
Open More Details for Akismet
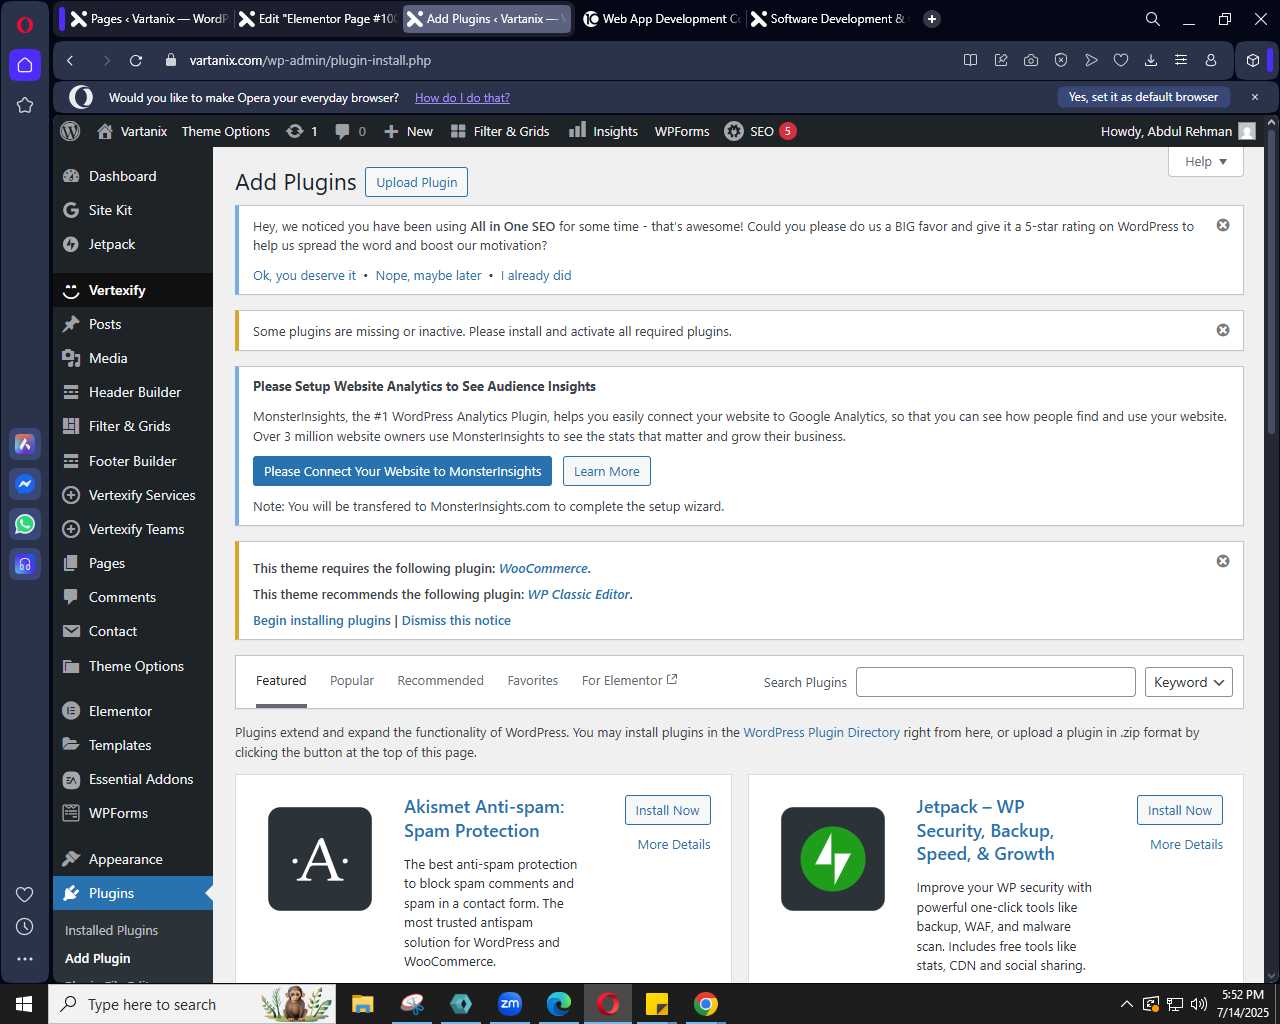[674, 844]
